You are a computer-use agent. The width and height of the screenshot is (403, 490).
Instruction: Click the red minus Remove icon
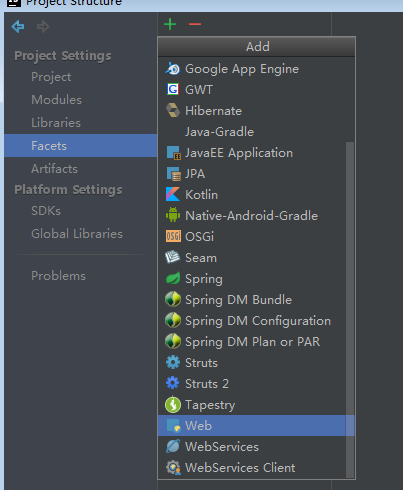point(195,24)
